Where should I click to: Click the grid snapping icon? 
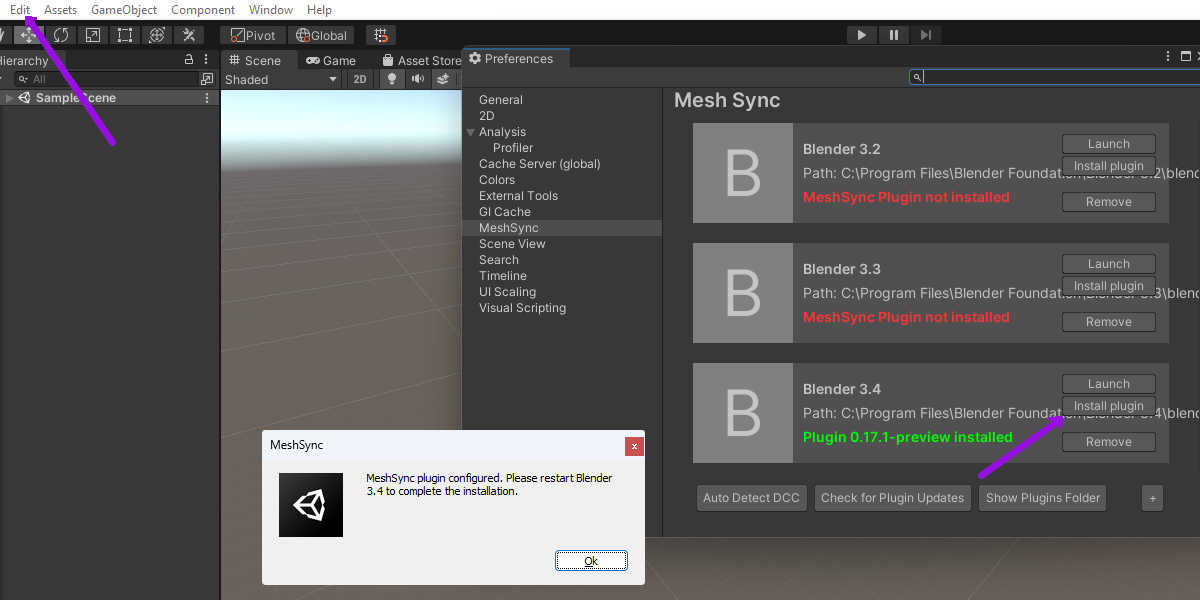381,35
